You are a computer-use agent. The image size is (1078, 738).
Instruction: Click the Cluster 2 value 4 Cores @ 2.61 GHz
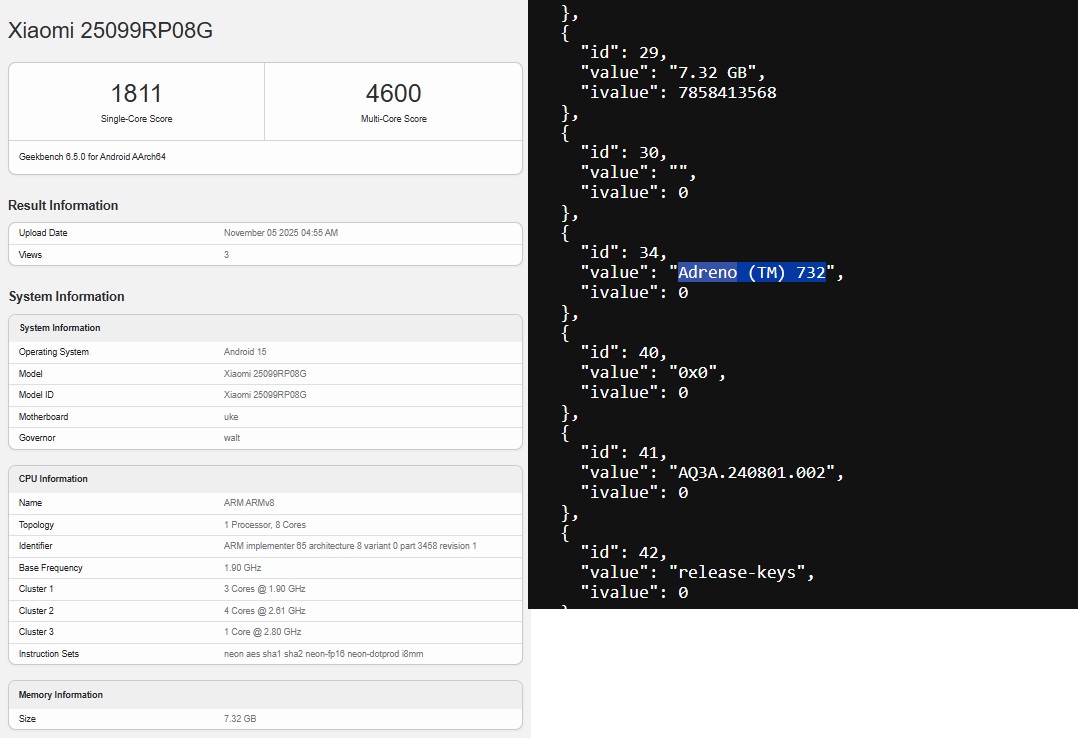[x=265, y=611]
